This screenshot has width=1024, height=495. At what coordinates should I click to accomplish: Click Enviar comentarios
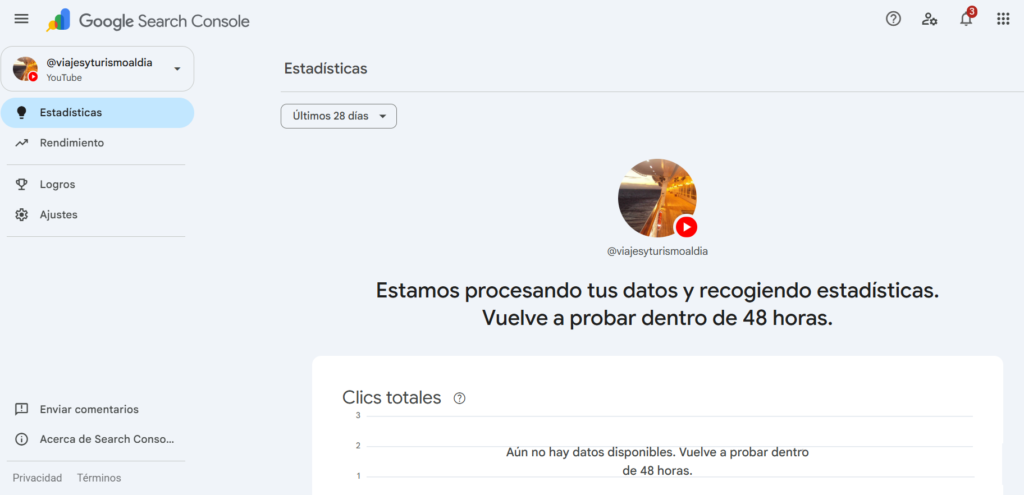pos(89,409)
